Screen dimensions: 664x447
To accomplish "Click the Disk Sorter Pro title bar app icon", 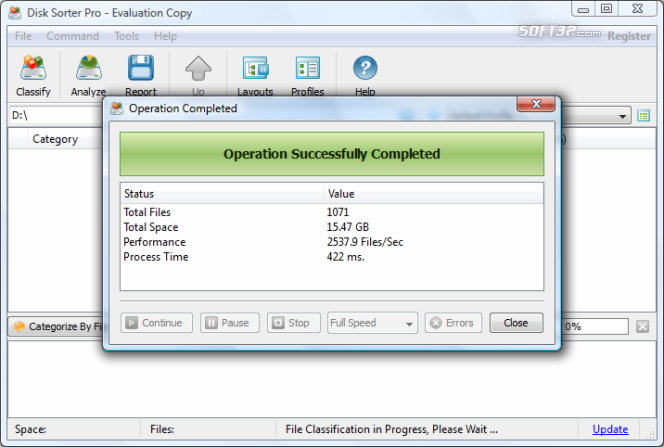I will coord(15,13).
